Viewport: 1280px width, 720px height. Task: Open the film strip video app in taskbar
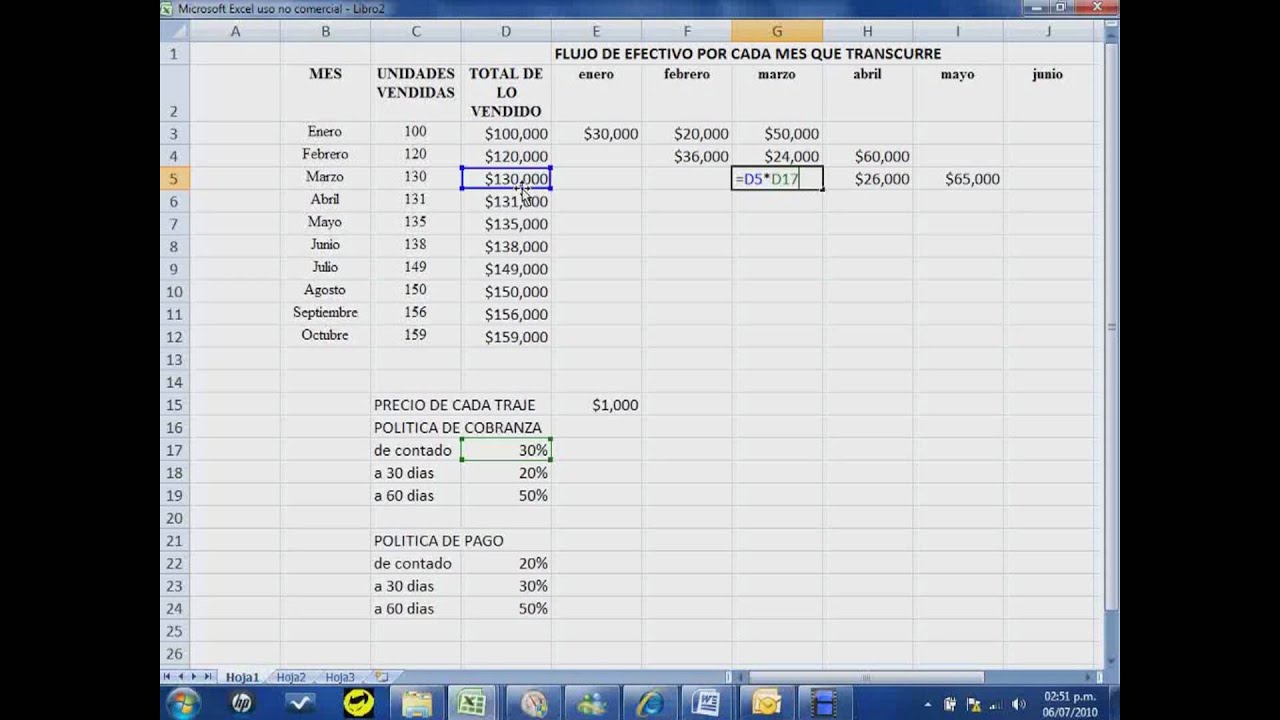[x=823, y=704]
